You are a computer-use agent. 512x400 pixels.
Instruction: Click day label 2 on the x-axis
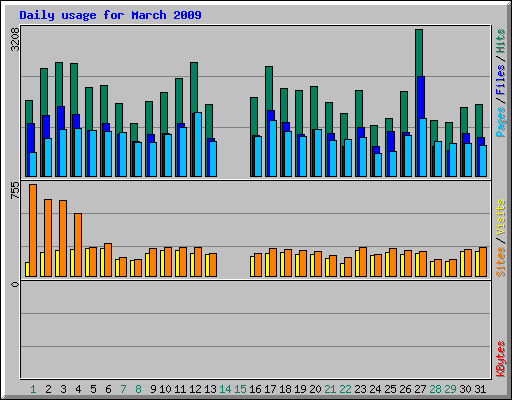click(48, 389)
